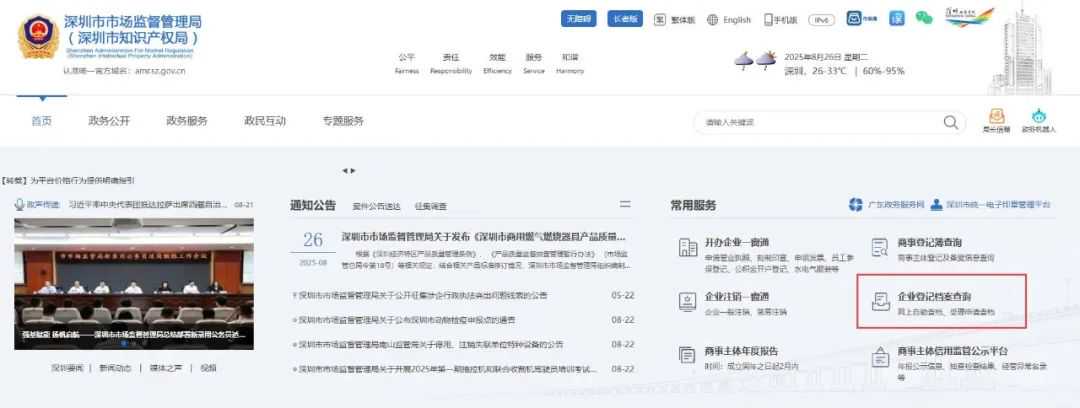The height and width of the screenshot is (408, 1080).
Task: Click the colorful Shenzhen government portal logo
Action: click(x=969, y=17)
